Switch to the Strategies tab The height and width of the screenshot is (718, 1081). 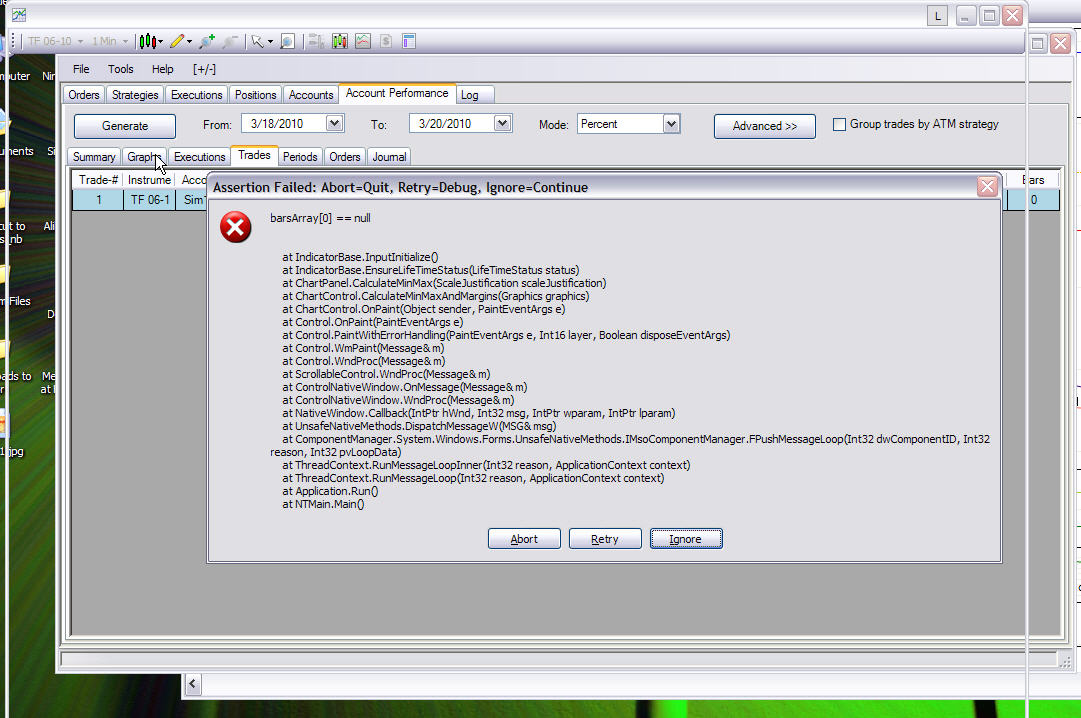click(x=135, y=94)
